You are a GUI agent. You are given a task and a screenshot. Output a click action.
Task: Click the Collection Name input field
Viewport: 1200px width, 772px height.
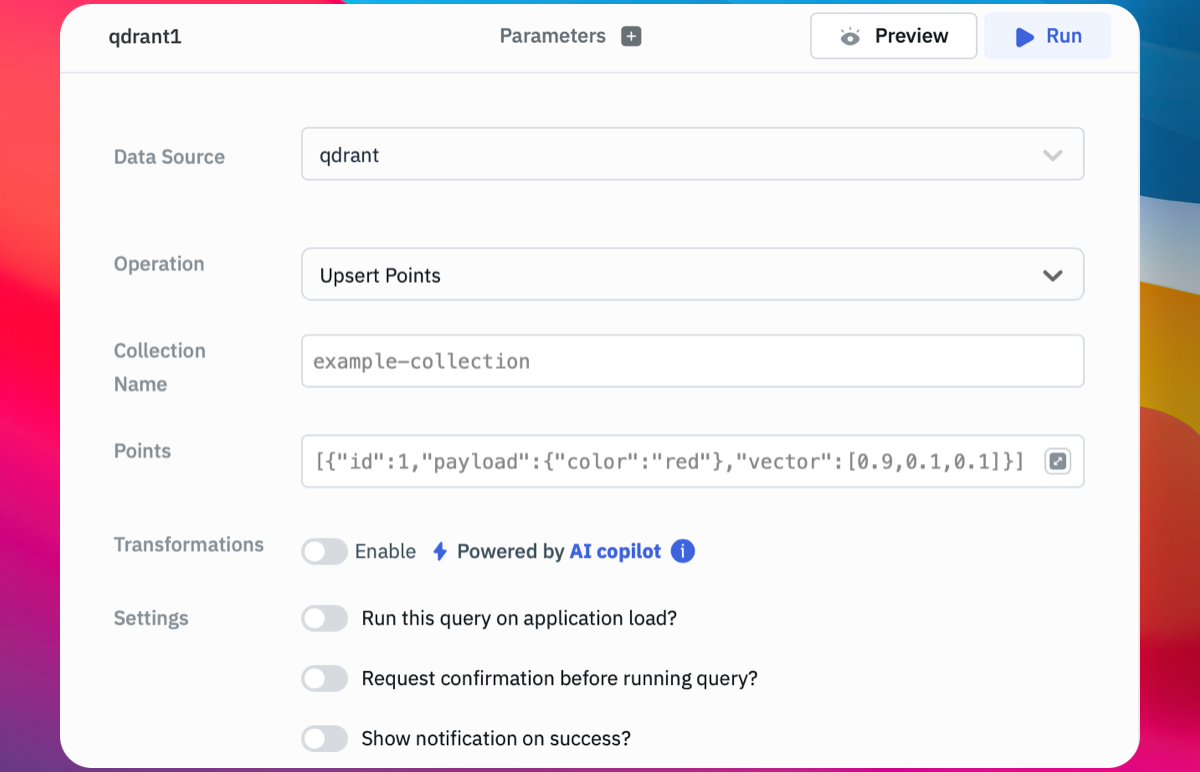click(692, 361)
